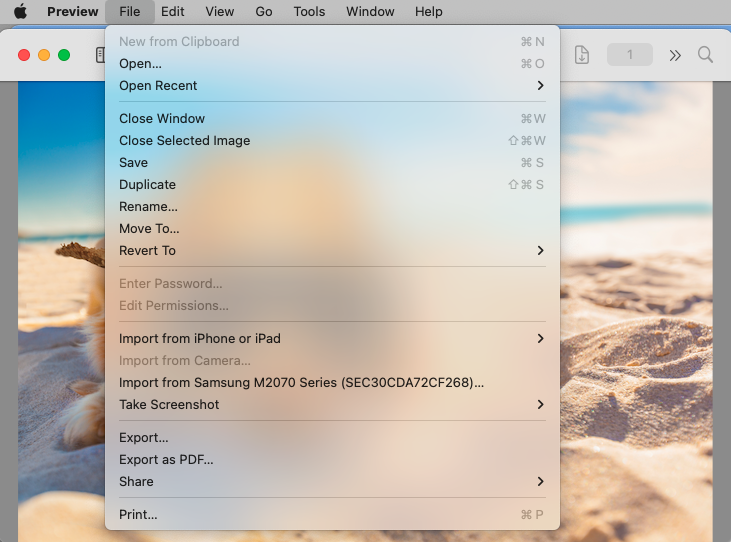Choose Duplicate from the File menu

pos(332,185)
